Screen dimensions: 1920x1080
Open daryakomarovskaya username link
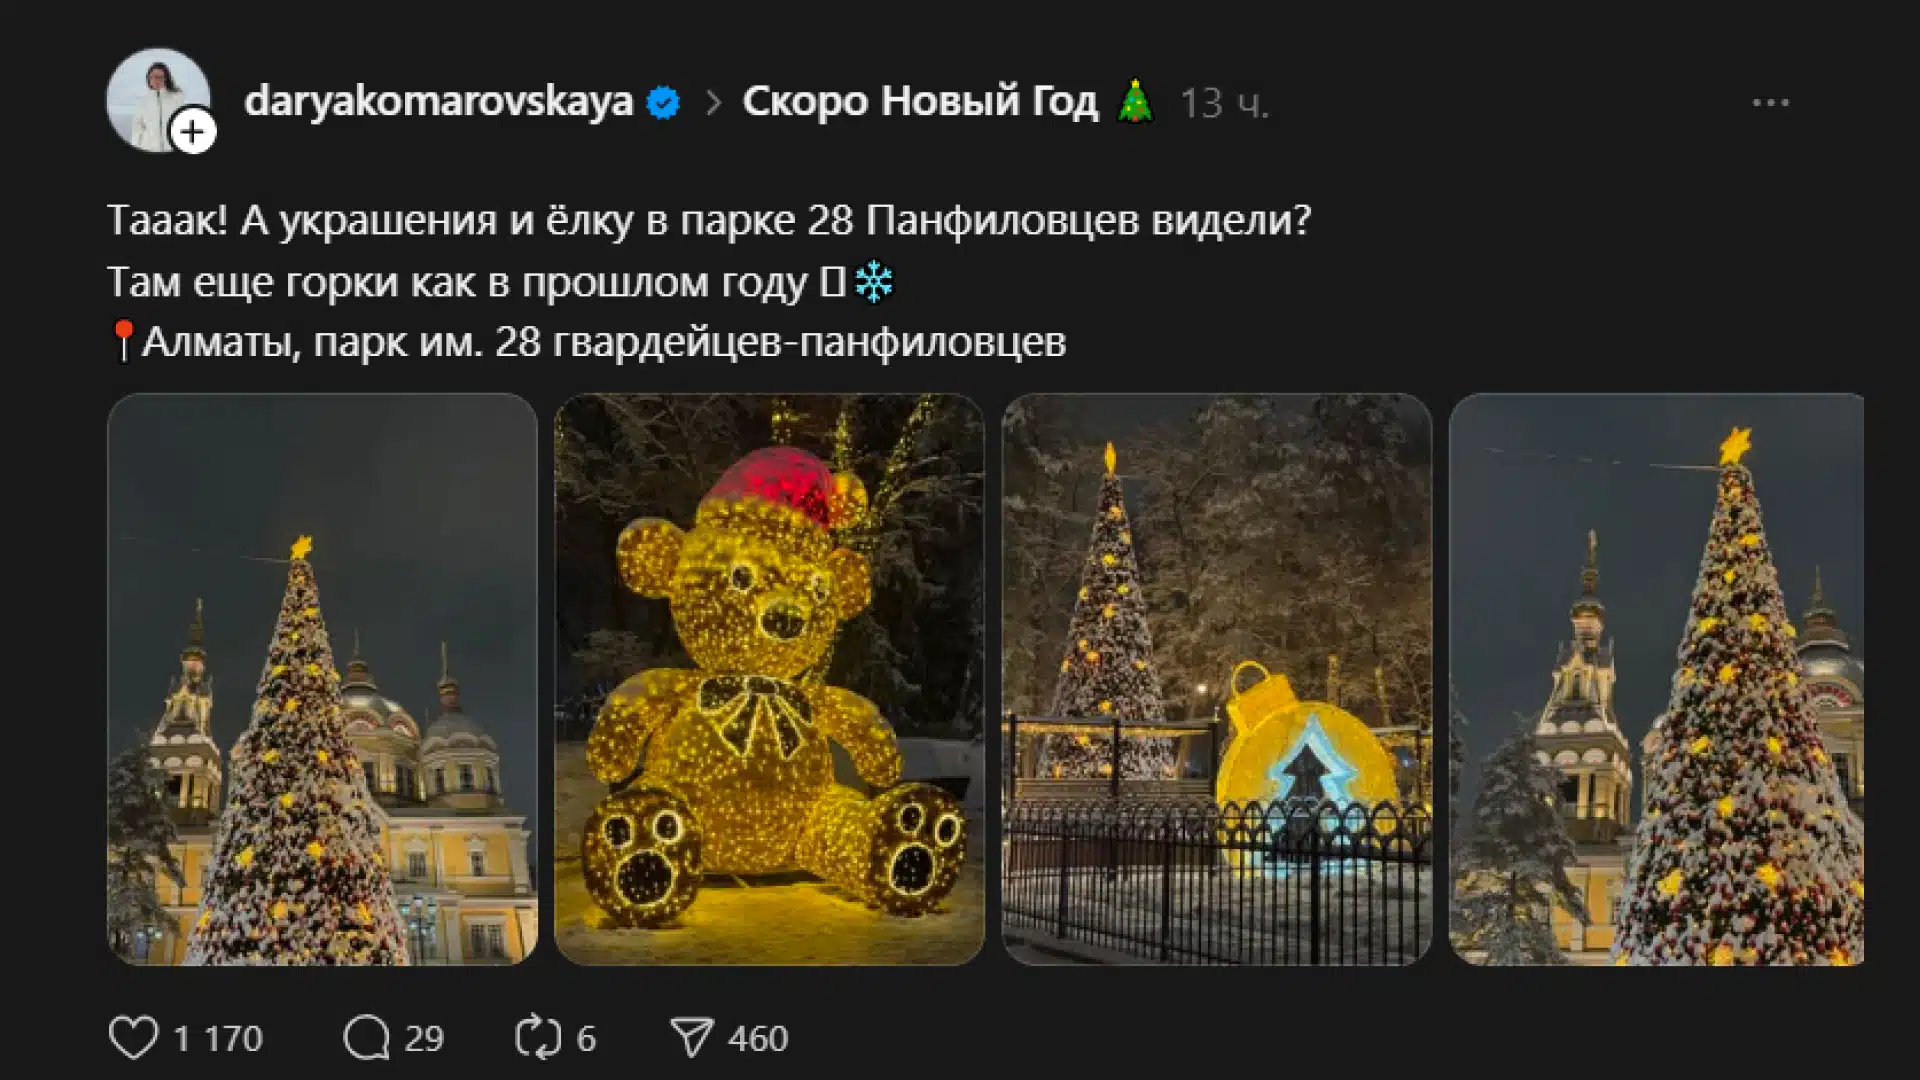(x=438, y=102)
